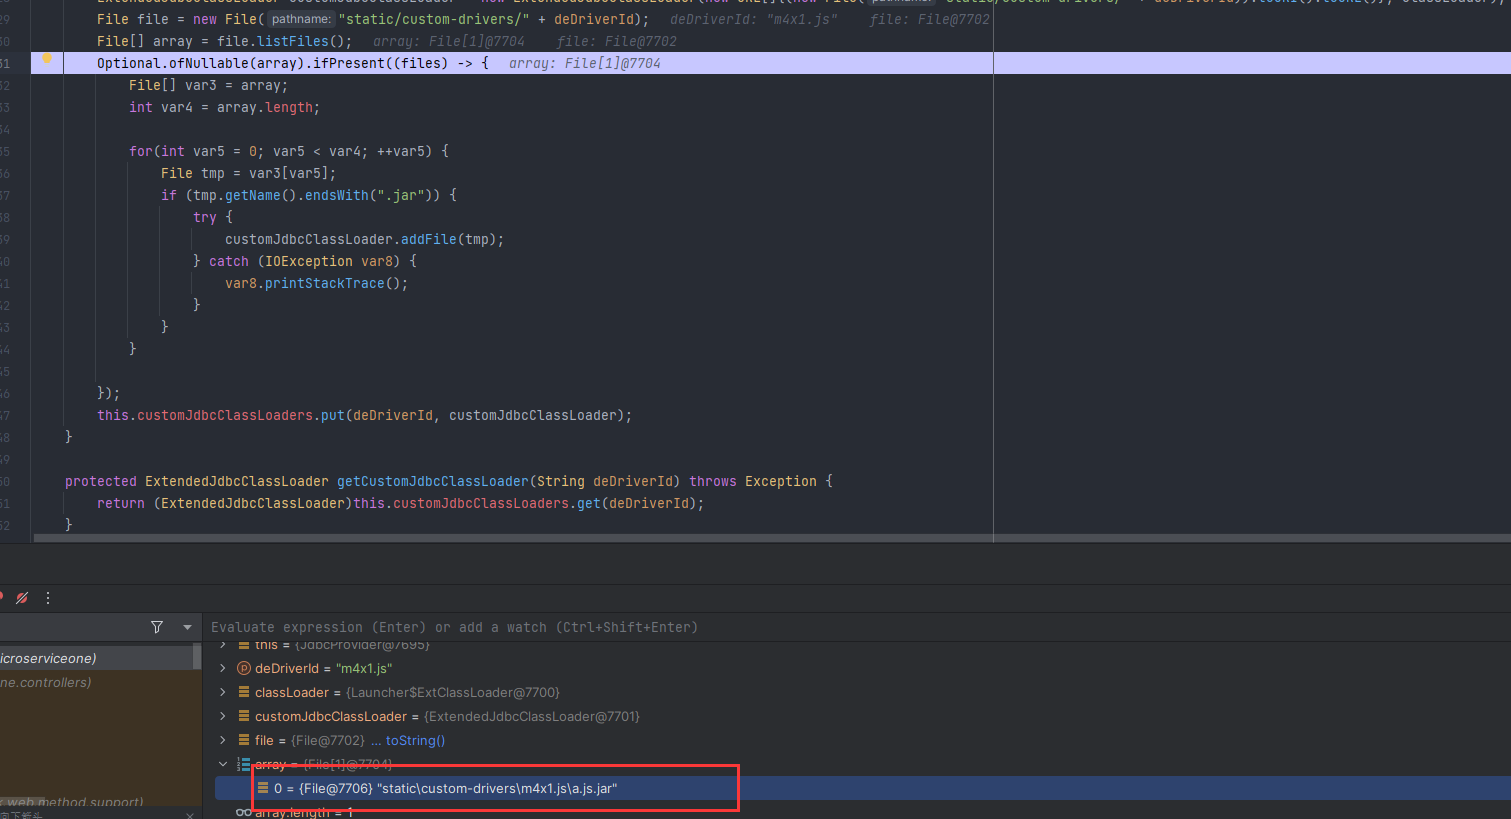The width and height of the screenshot is (1511, 819).
Task: Click the field icon beside classLoader
Action: [x=244, y=692]
